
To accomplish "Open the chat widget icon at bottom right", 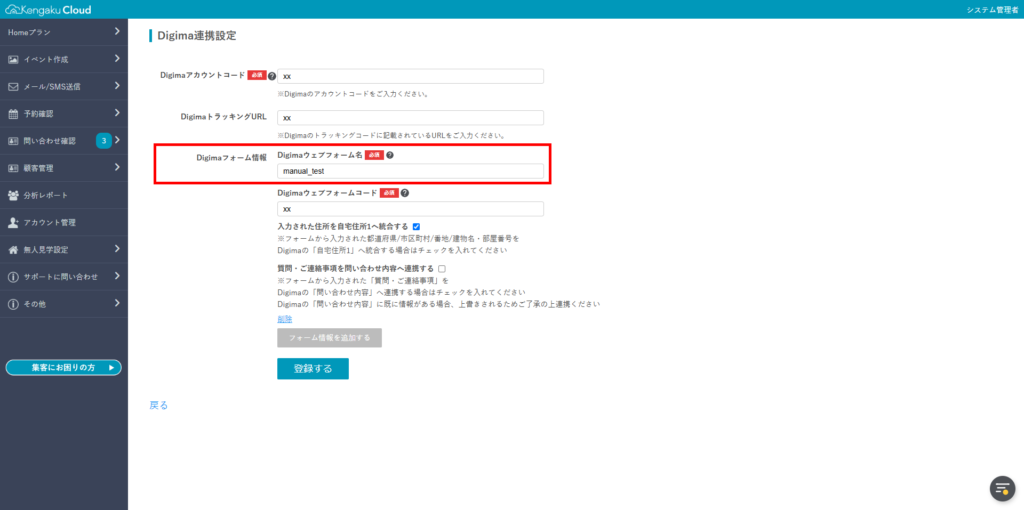I will click(1002, 488).
